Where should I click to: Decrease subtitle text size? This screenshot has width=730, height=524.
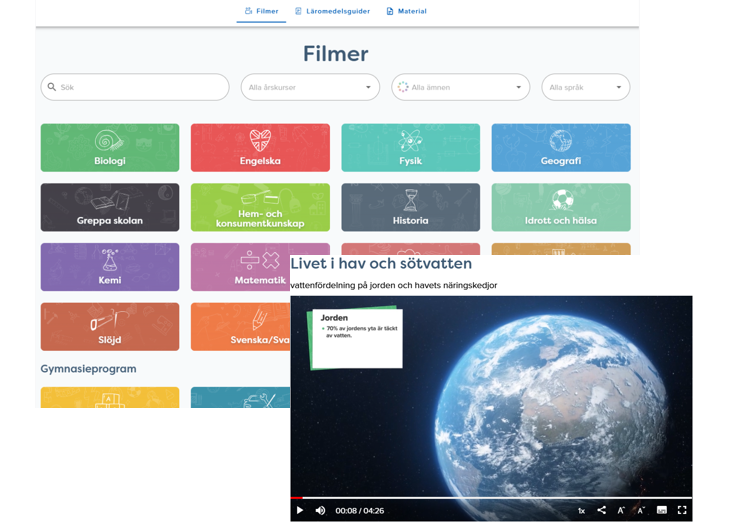(621, 510)
